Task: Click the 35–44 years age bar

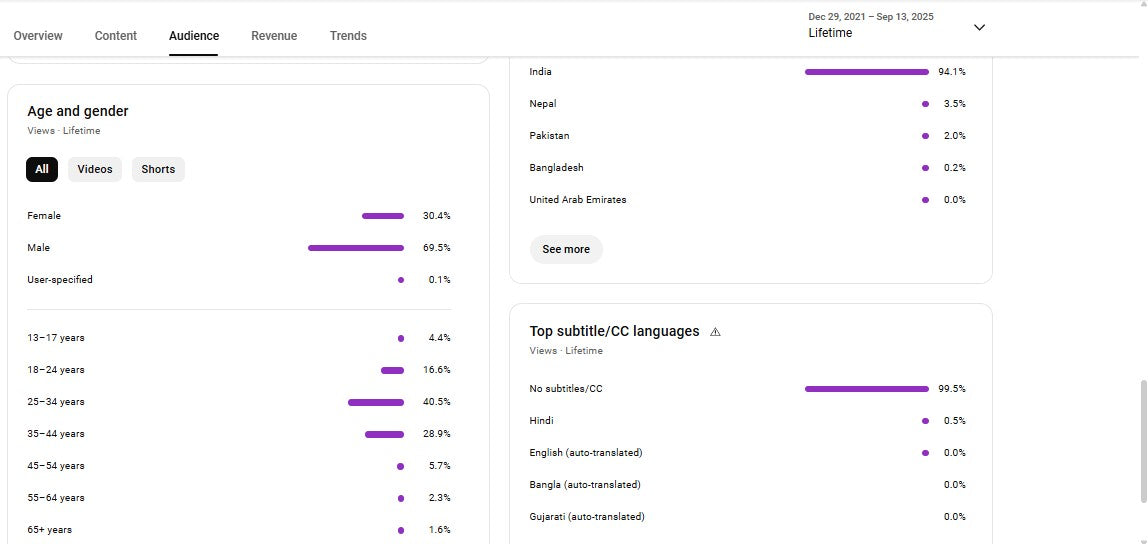Action: [x=384, y=434]
